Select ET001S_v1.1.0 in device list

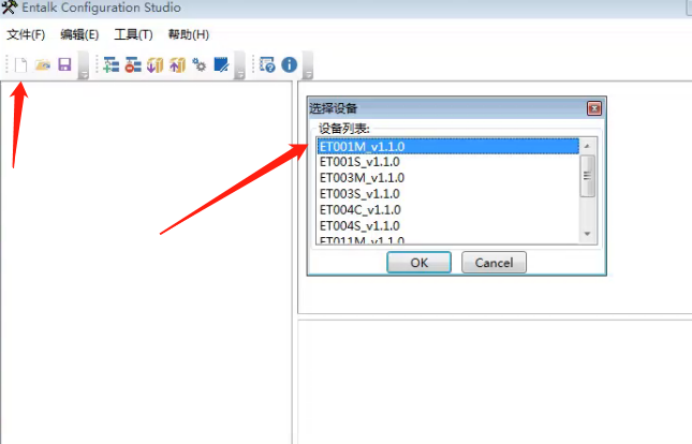click(448, 162)
